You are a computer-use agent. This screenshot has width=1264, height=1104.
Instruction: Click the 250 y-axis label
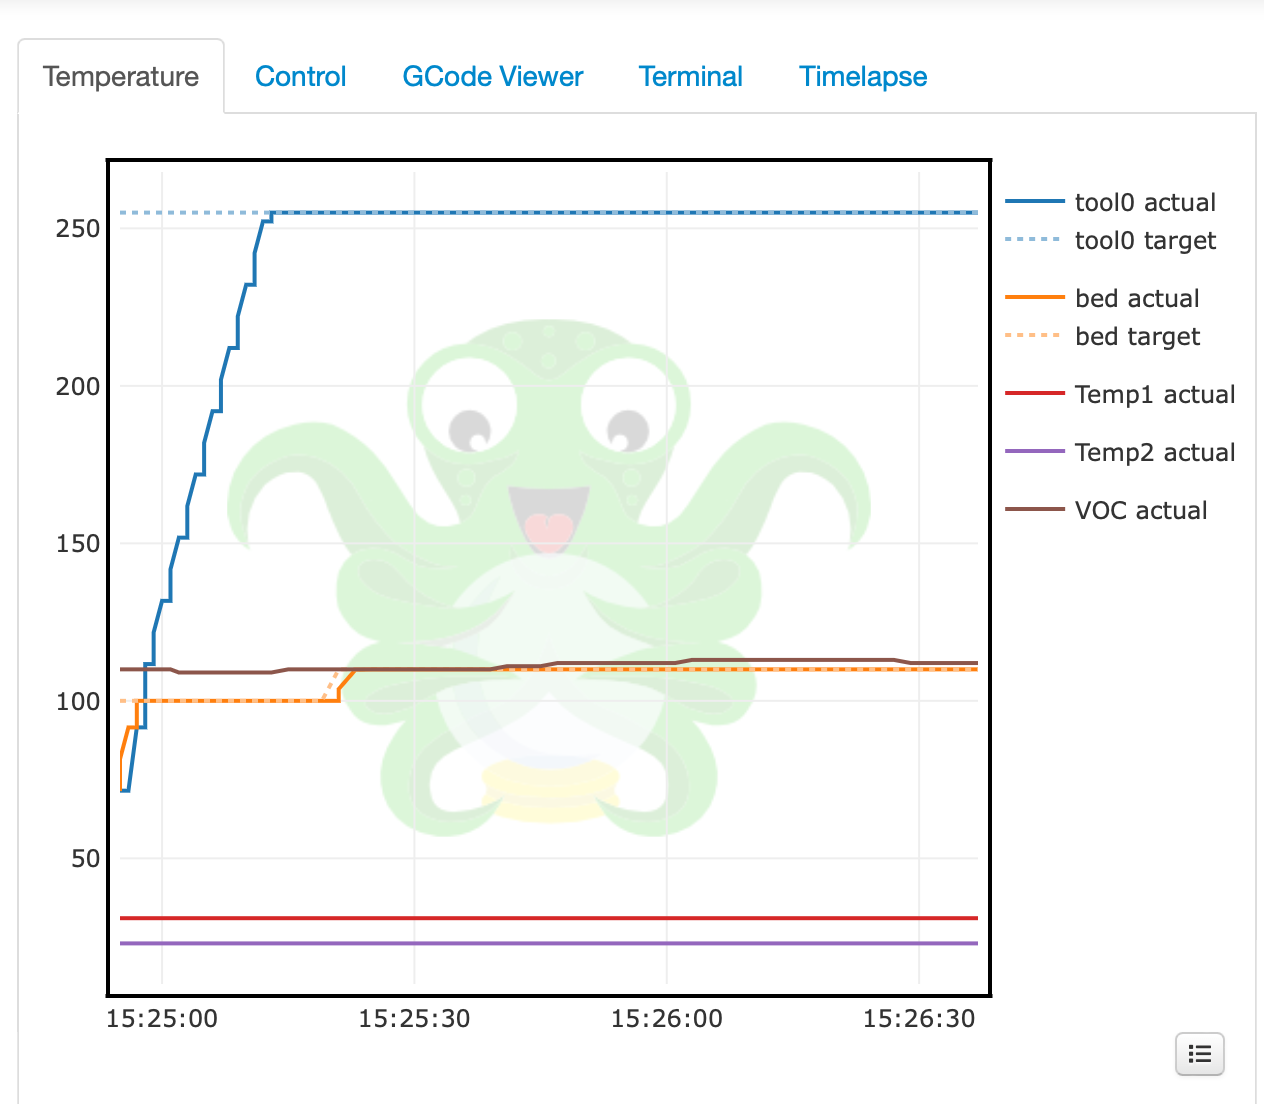(x=78, y=228)
